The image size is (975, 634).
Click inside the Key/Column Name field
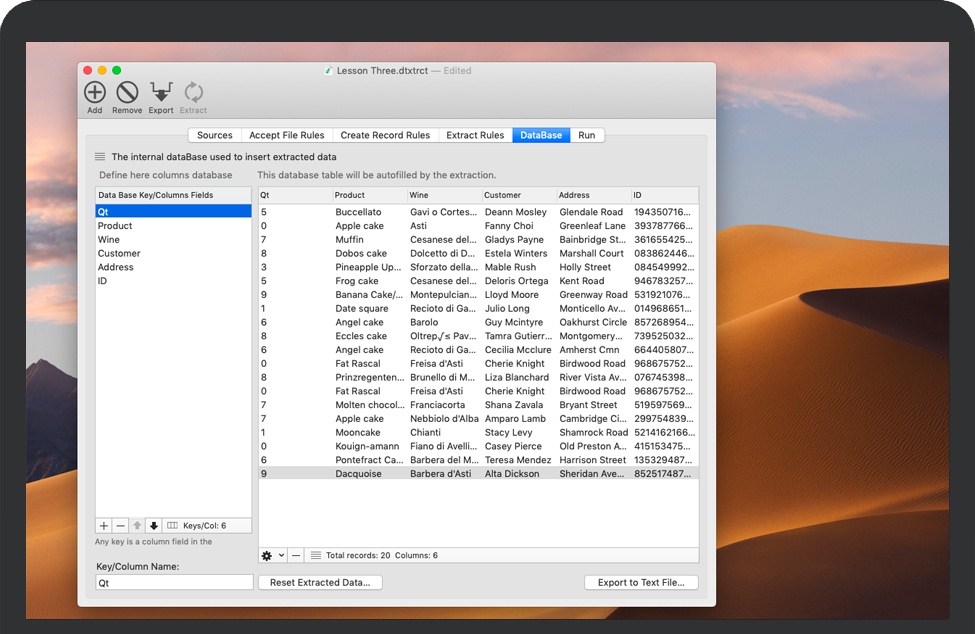pyautogui.click(x=173, y=581)
